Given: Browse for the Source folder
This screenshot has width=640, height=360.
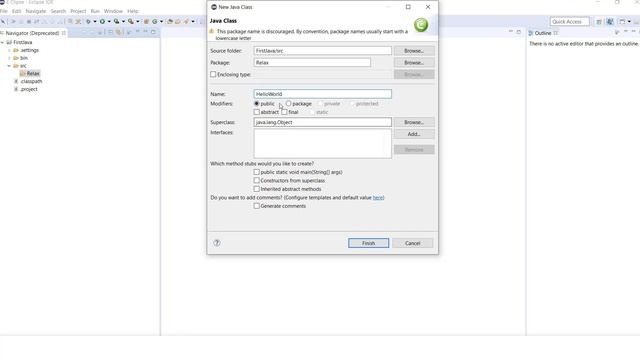Looking at the screenshot, I should pyautogui.click(x=414, y=51).
